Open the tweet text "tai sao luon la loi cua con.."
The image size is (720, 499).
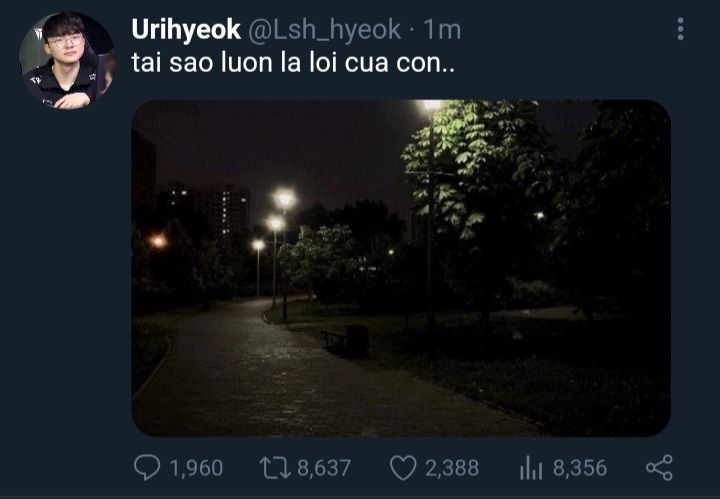pos(293,62)
